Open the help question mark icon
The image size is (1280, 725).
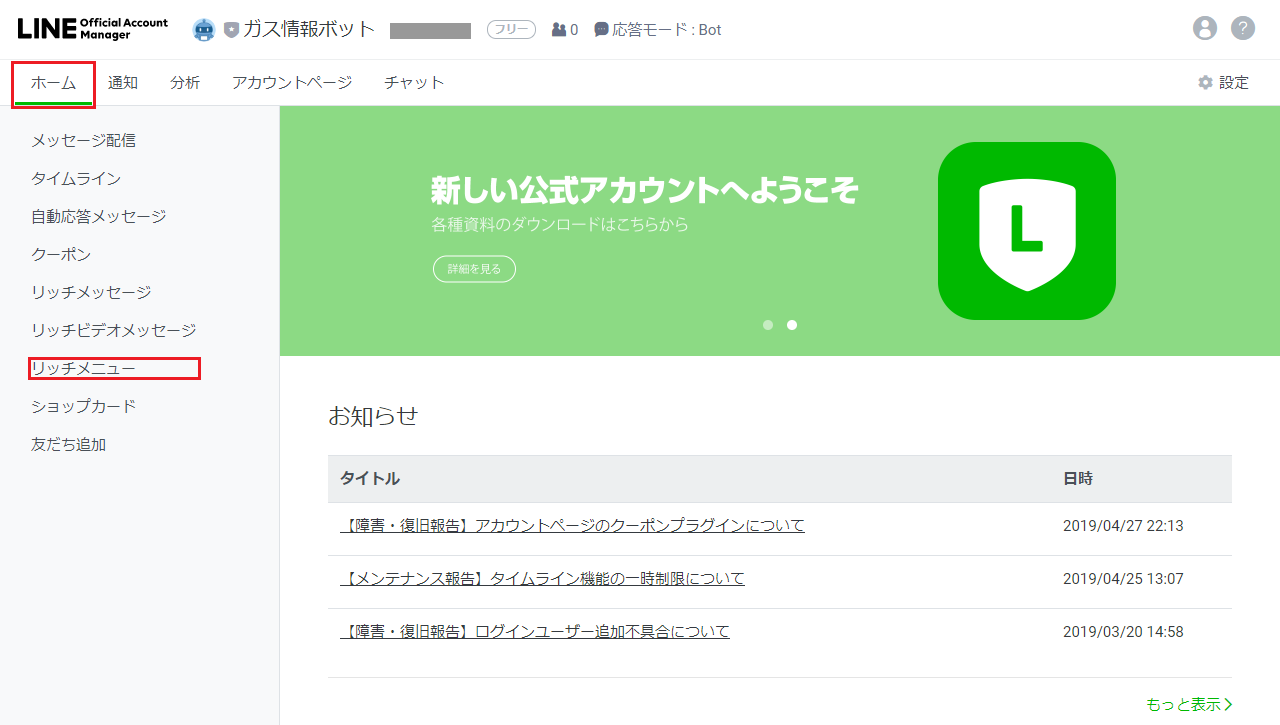tap(1243, 28)
